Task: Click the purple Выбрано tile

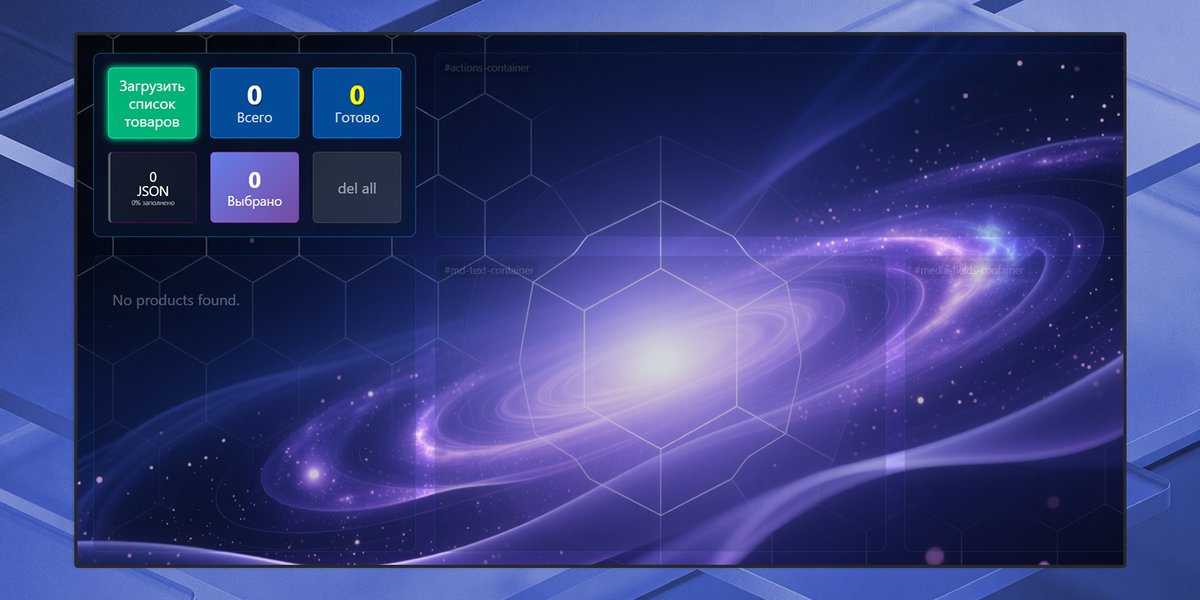Action: pos(254,187)
